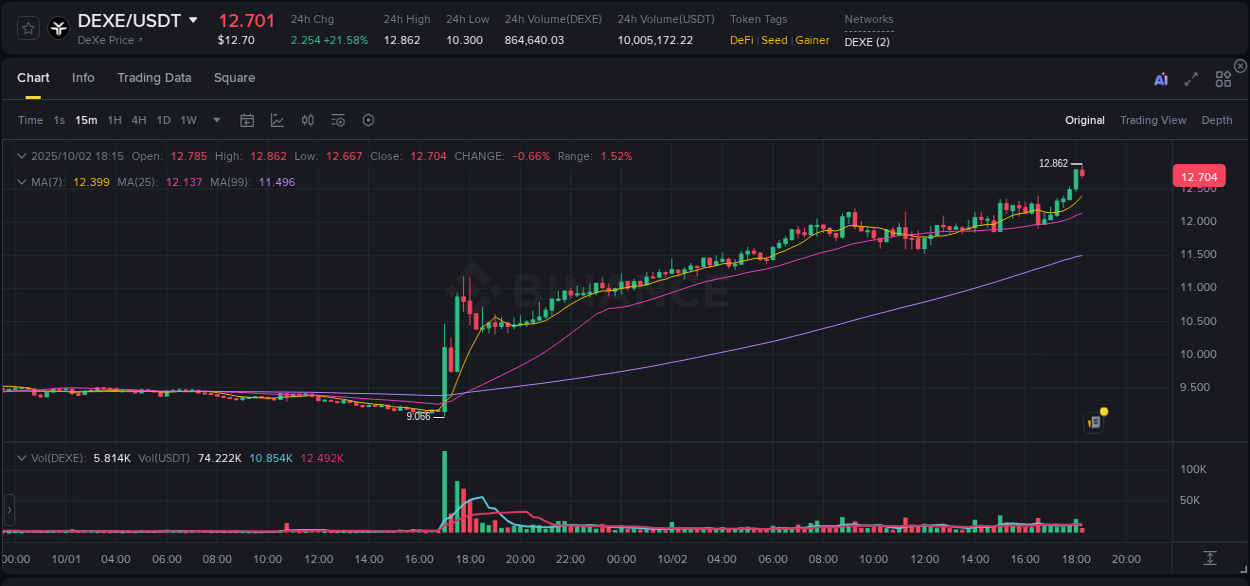This screenshot has height=586, width=1250.
Task: Open chart settings via the hexagon gear icon
Action: click(x=368, y=120)
